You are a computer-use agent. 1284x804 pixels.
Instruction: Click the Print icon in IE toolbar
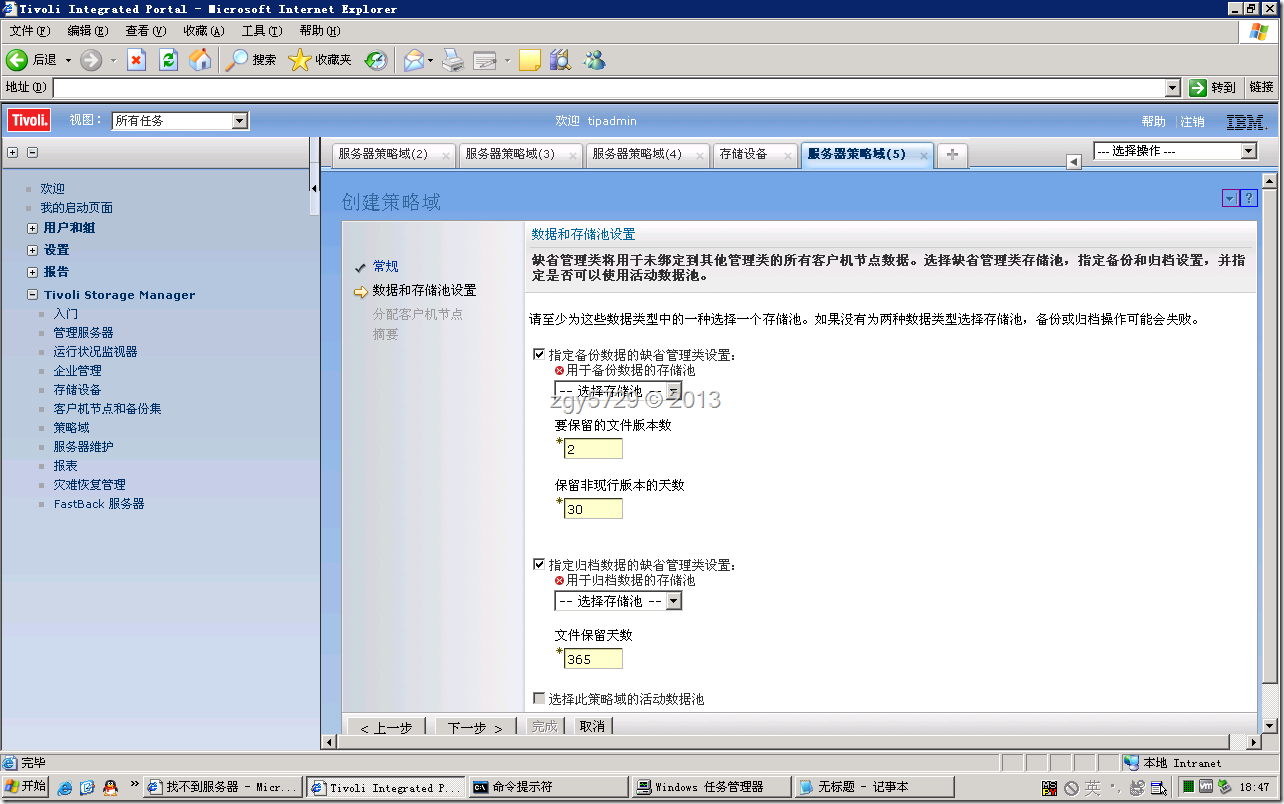tap(453, 60)
